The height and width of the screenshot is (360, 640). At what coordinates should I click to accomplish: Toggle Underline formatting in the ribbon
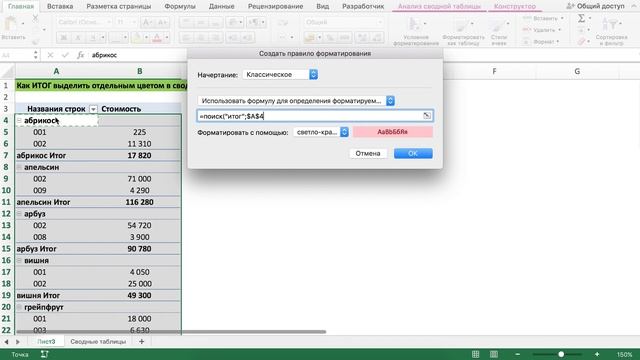pos(93,38)
